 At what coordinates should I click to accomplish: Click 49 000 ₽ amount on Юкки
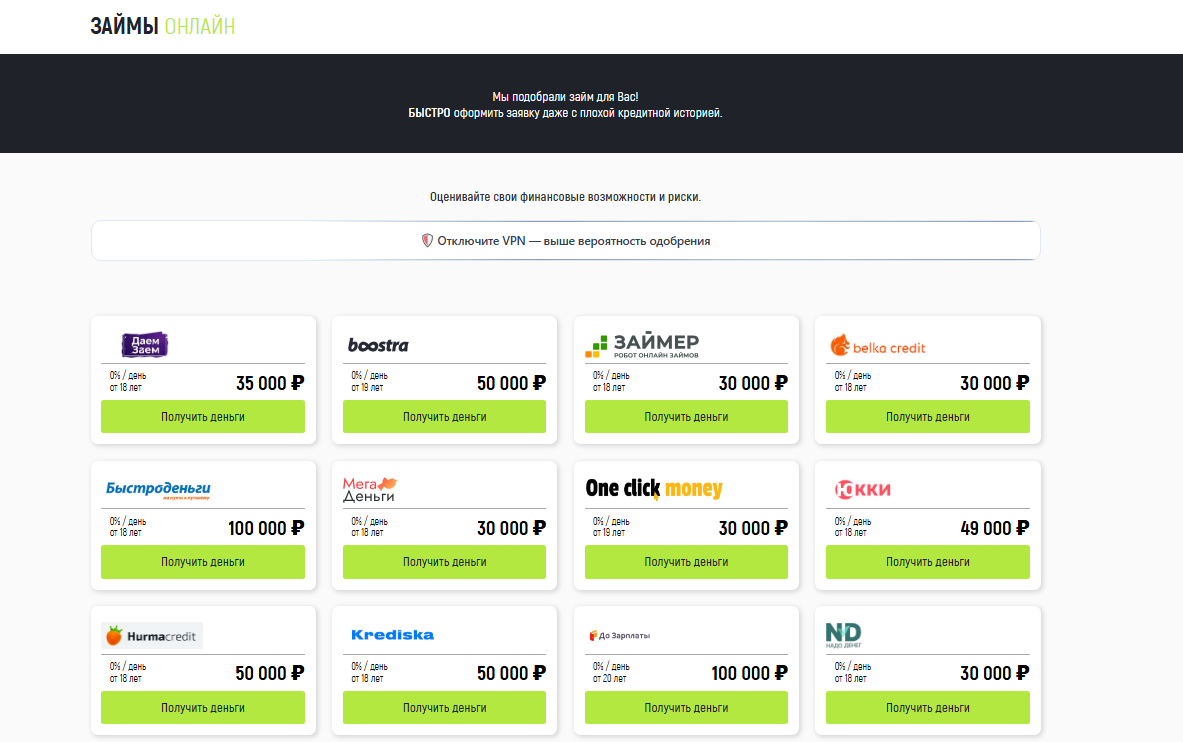[x=994, y=528]
